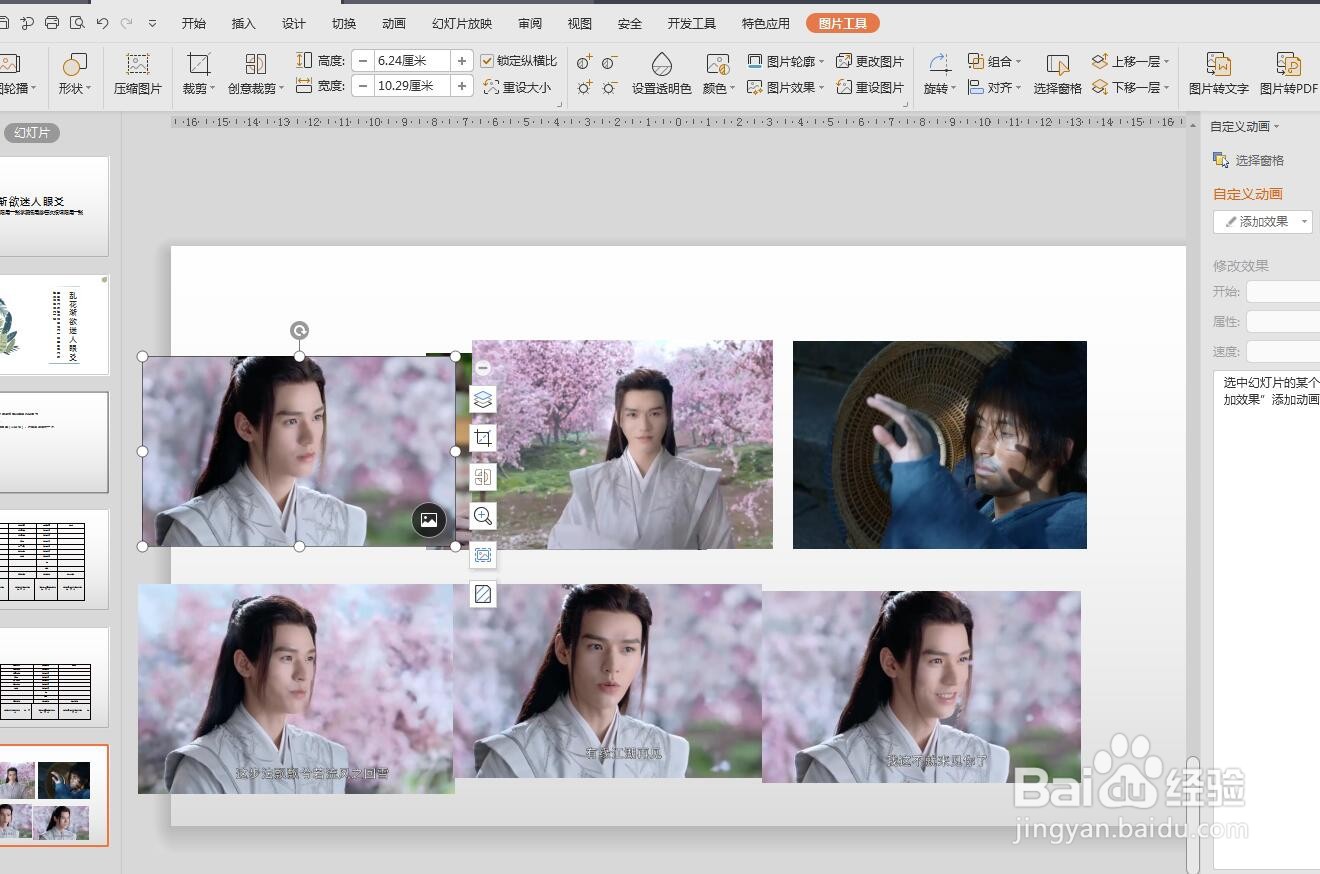Increase picture contrast icon

pos(585,62)
